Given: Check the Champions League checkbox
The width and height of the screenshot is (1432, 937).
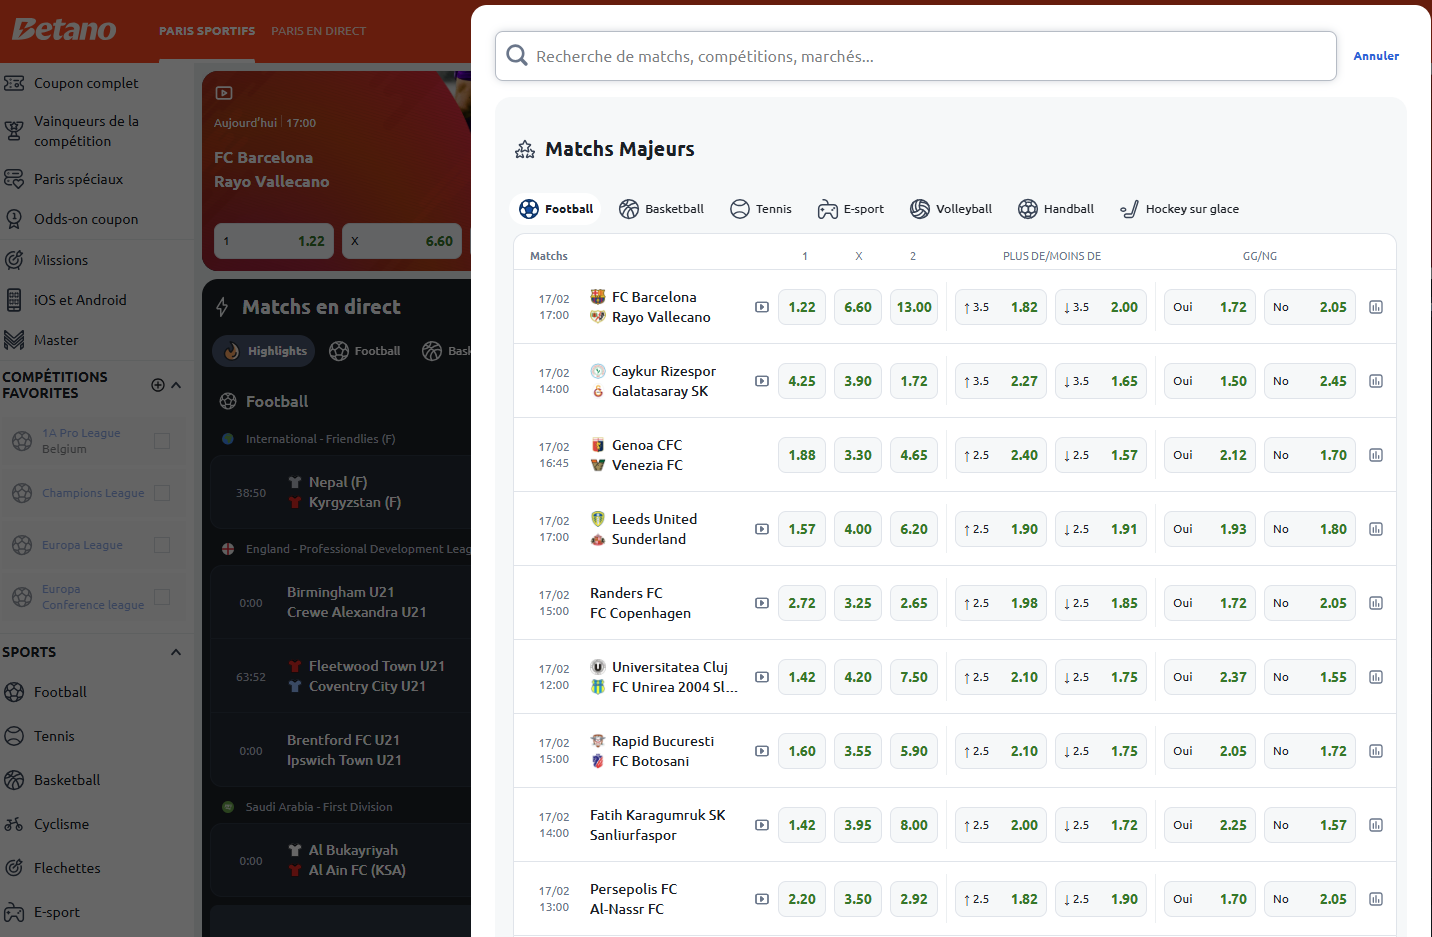Looking at the screenshot, I should pyautogui.click(x=162, y=493).
